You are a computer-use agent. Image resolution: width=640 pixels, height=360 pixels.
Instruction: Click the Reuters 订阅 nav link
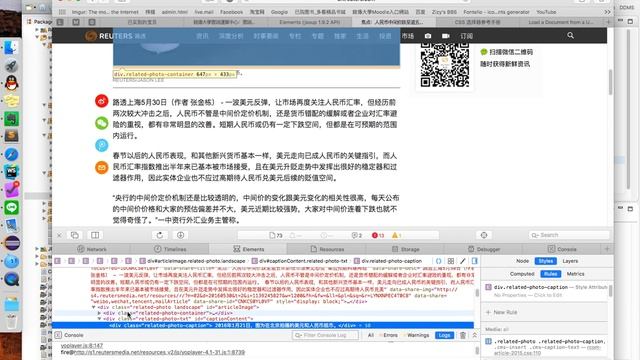(x=467, y=36)
